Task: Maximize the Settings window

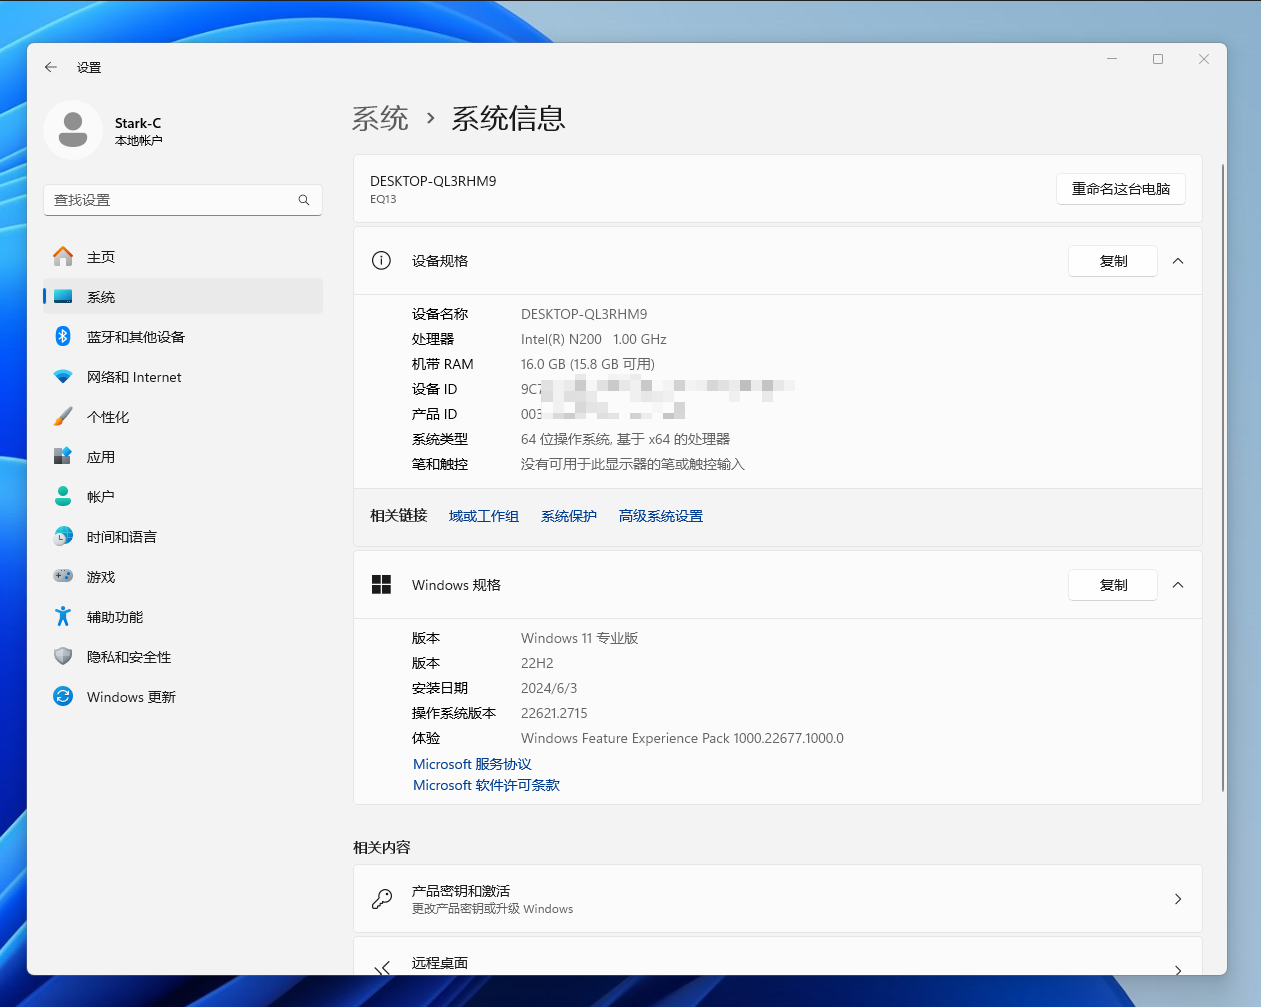Action: click(x=1158, y=59)
